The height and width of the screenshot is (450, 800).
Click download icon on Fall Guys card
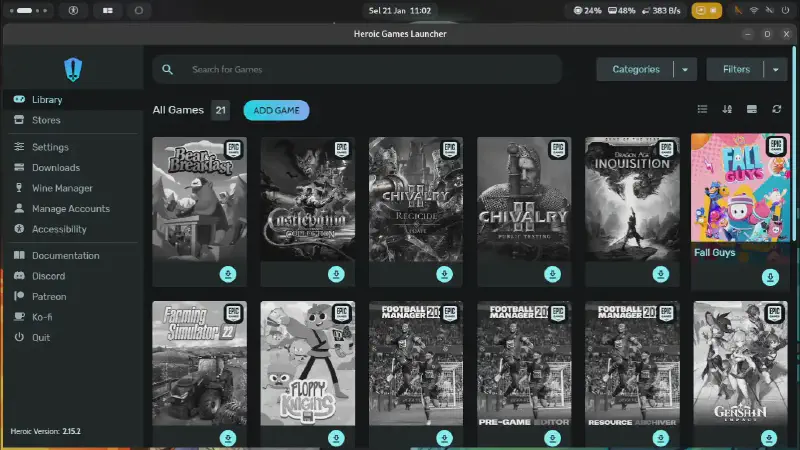[769, 277]
